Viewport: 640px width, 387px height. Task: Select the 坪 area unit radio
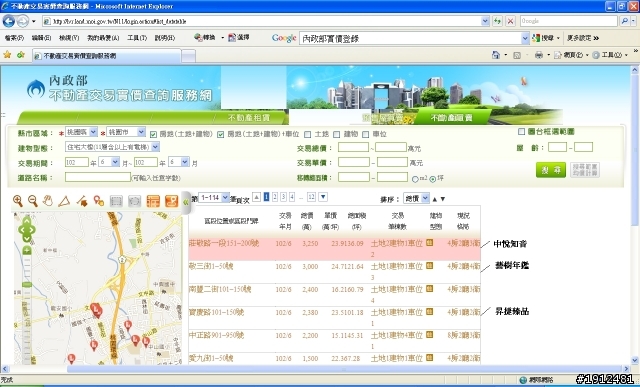pos(433,179)
